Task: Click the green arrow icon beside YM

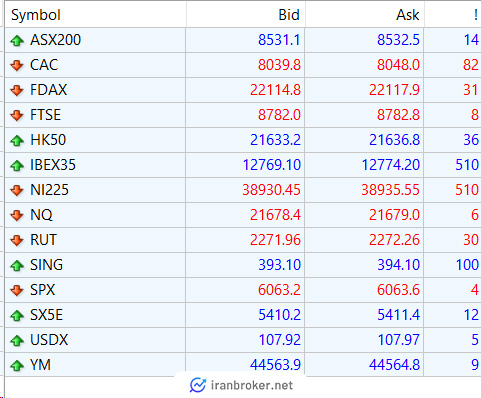Action: [17, 365]
